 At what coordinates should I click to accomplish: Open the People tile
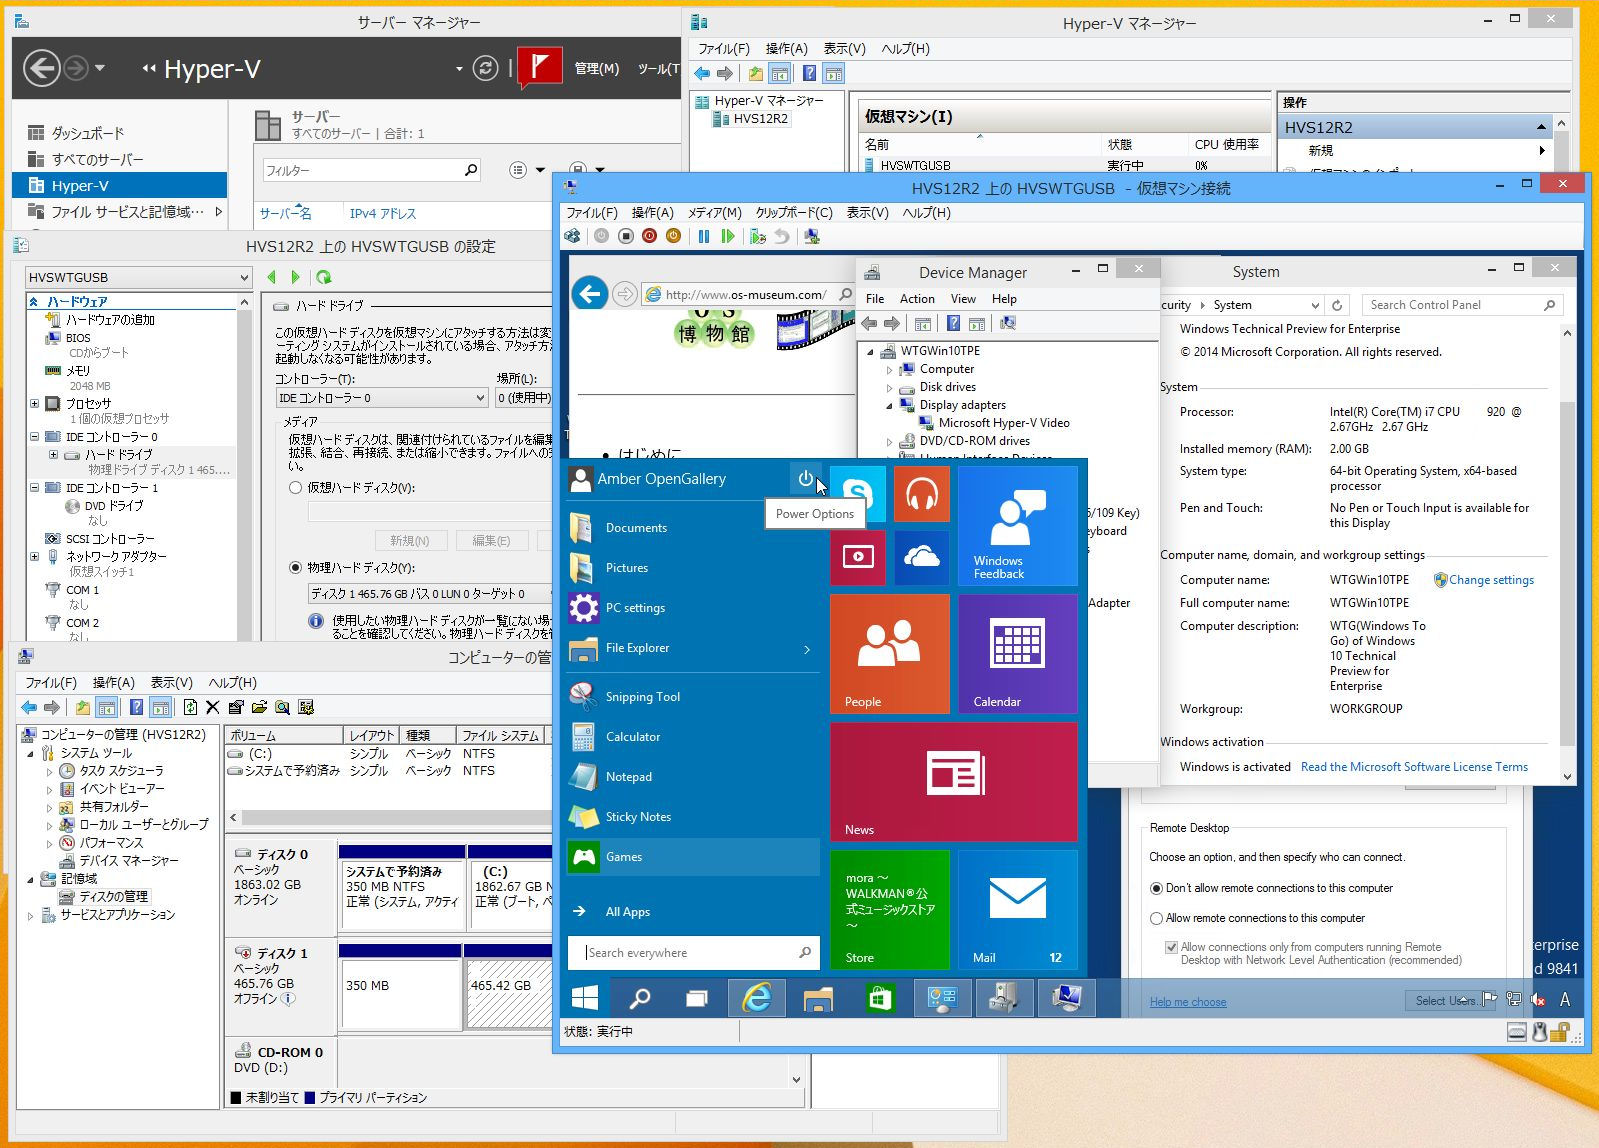tap(889, 653)
